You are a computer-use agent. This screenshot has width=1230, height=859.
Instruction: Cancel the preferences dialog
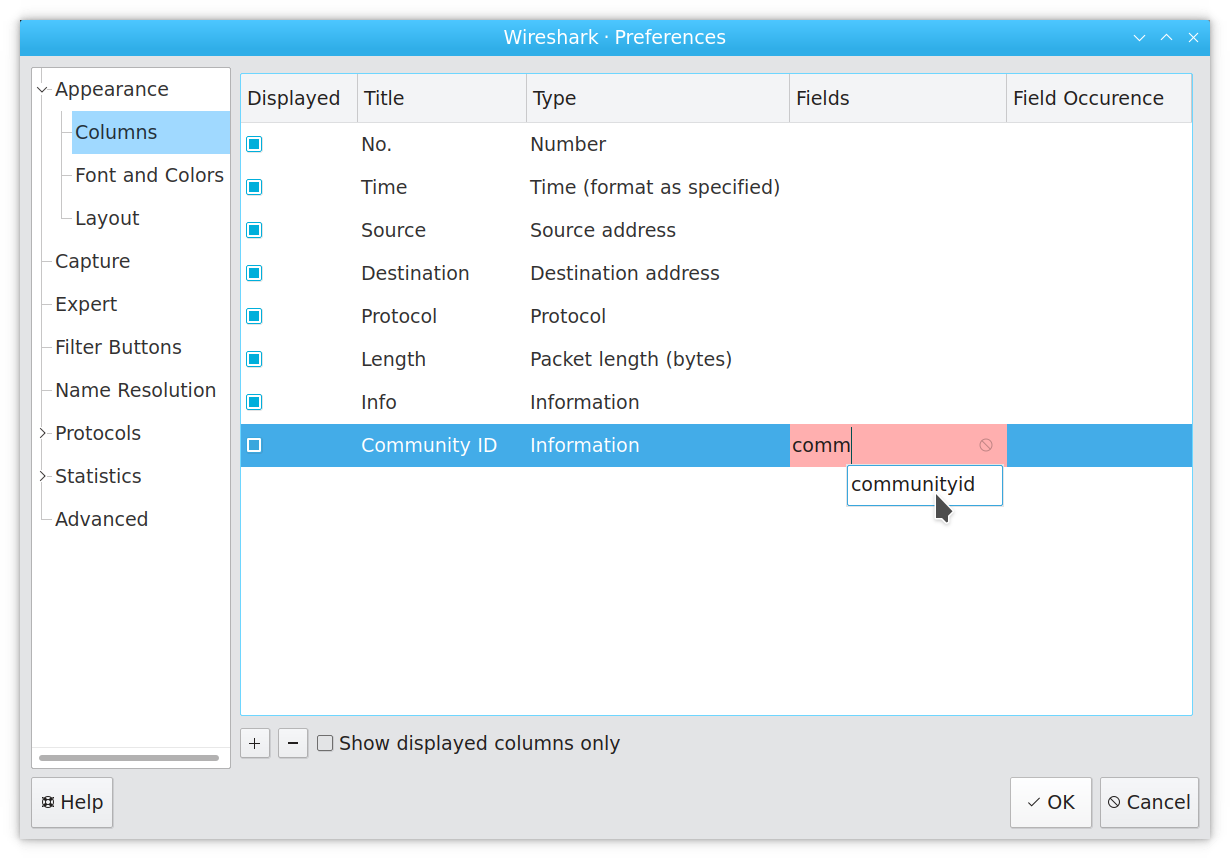pyautogui.click(x=1149, y=802)
